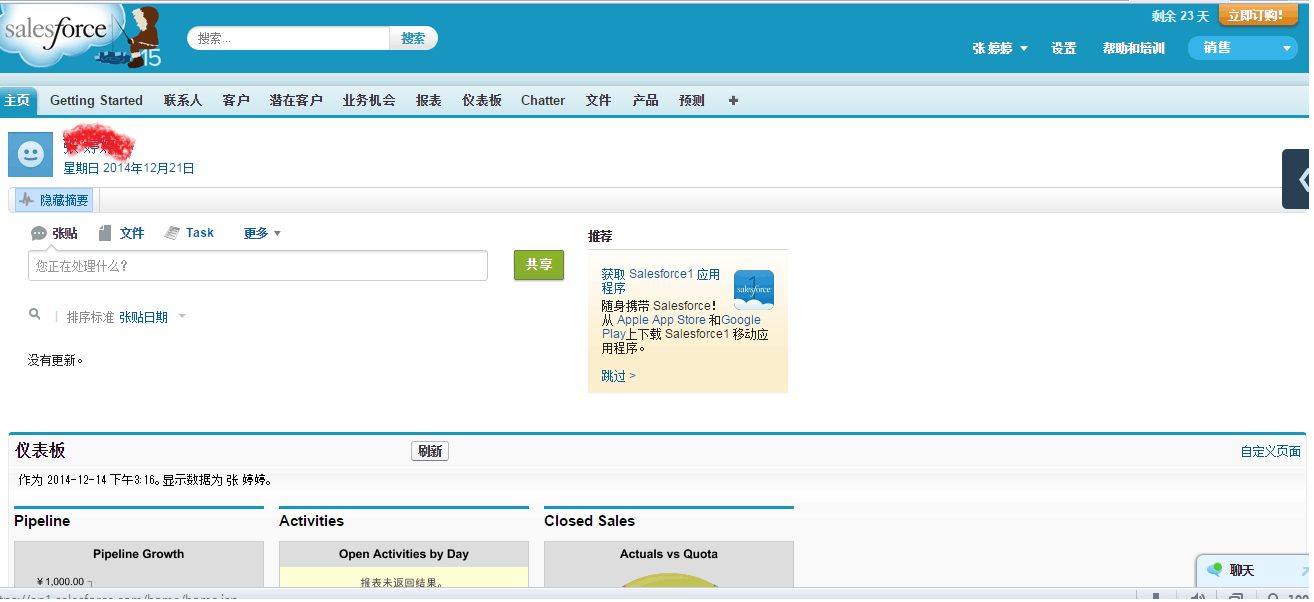Click the Closed Sales column heading
Viewport: 1314px width, 602px height.
pos(589,521)
